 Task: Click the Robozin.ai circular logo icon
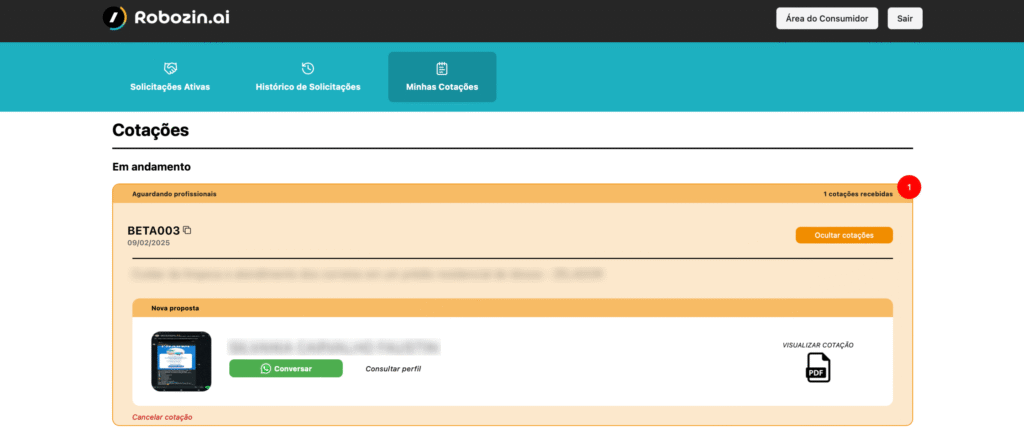click(116, 17)
